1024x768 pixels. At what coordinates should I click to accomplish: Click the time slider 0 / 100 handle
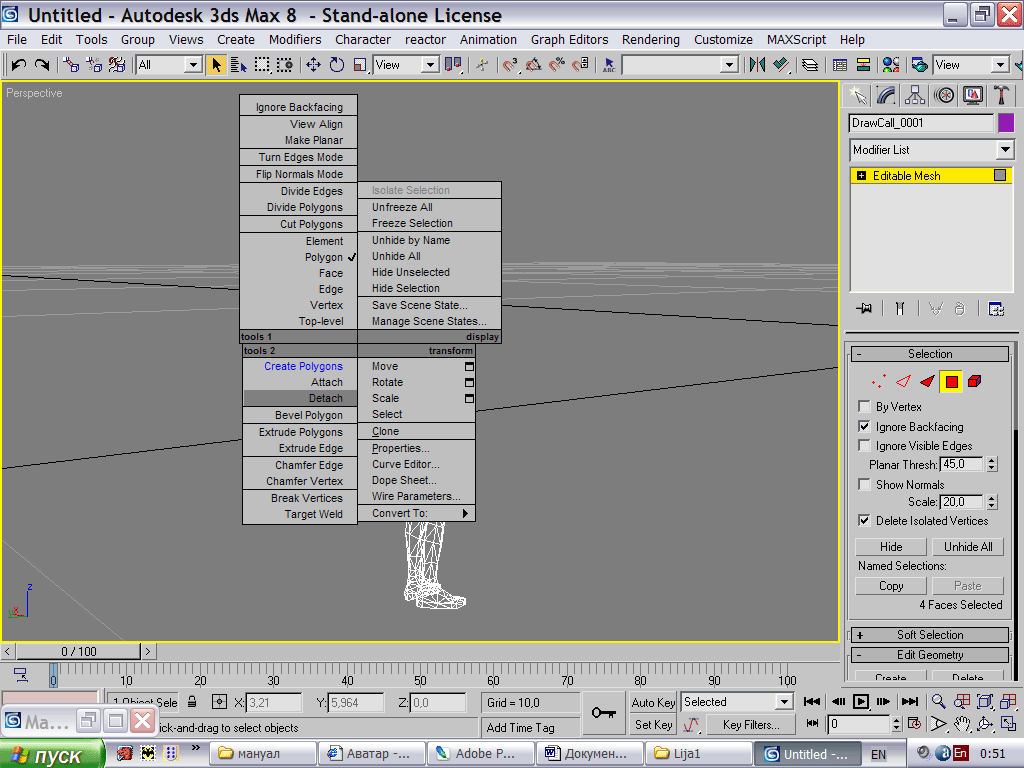pyautogui.click(x=78, y=651)
